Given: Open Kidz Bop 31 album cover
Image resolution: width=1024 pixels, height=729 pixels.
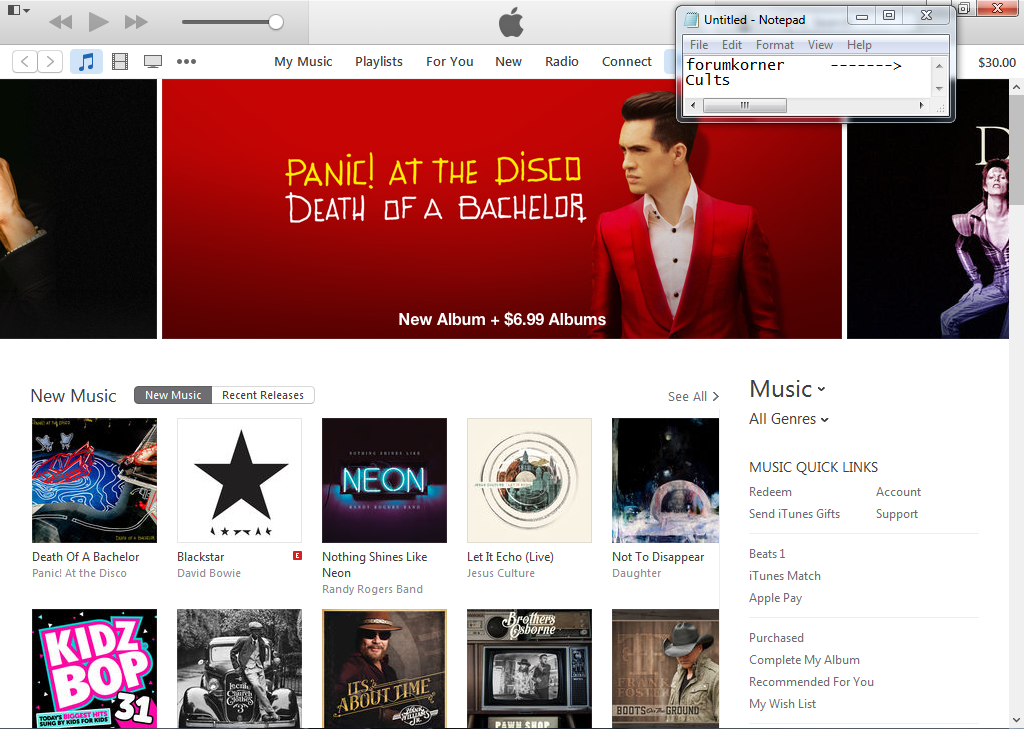Looking at the screenshot, I should 94,669.
